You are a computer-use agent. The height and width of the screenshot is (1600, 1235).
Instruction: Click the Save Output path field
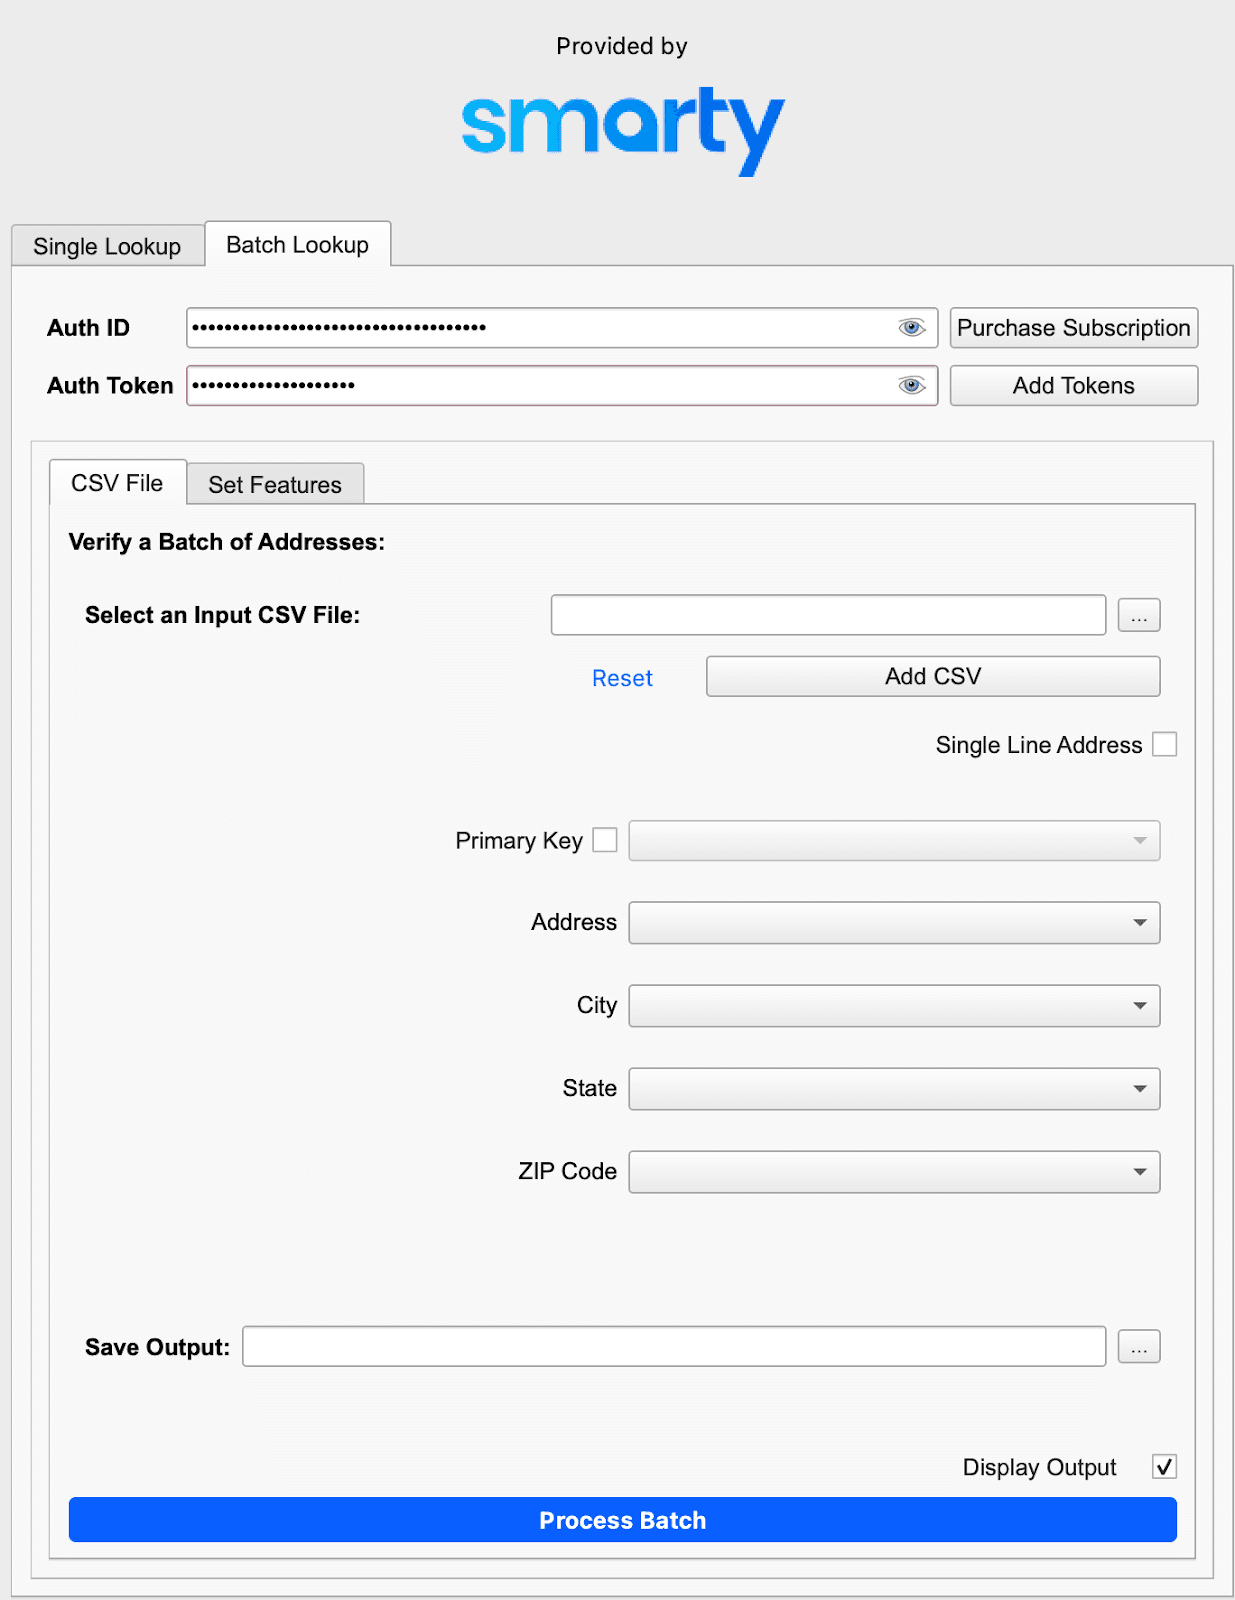(x=674, y=1347)
